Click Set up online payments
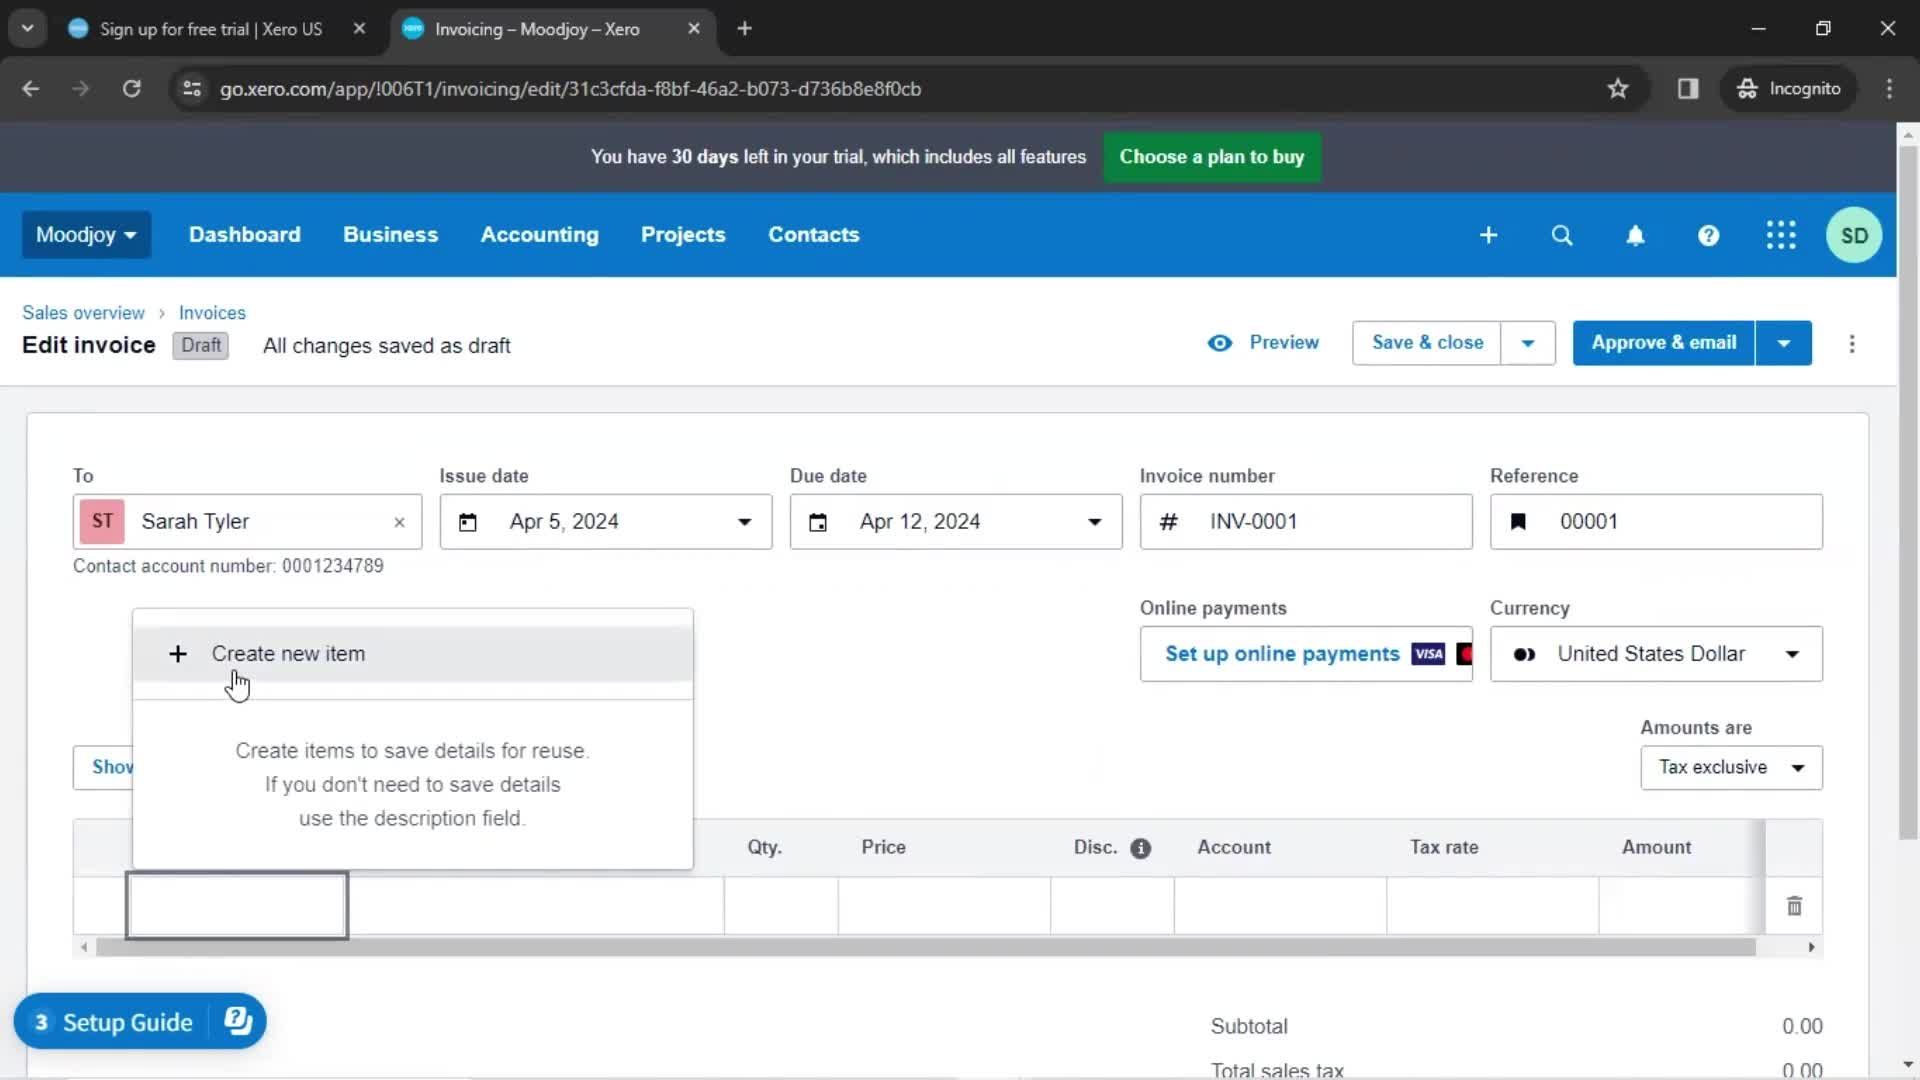This screenshot has width=1920, height=1080. tap(1282, 654)
